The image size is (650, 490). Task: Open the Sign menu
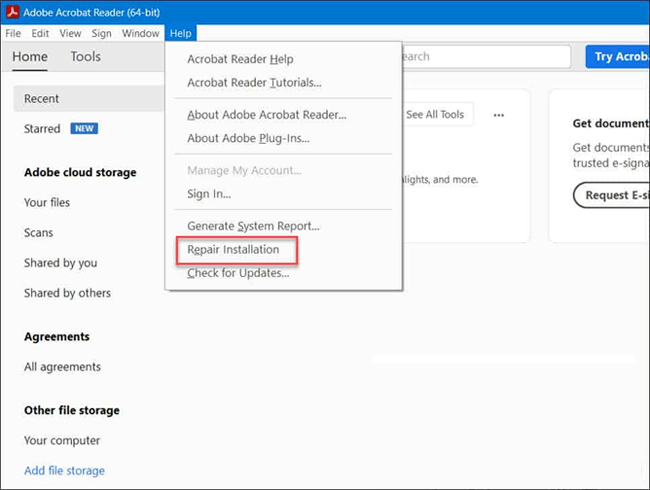pos(101,33)
